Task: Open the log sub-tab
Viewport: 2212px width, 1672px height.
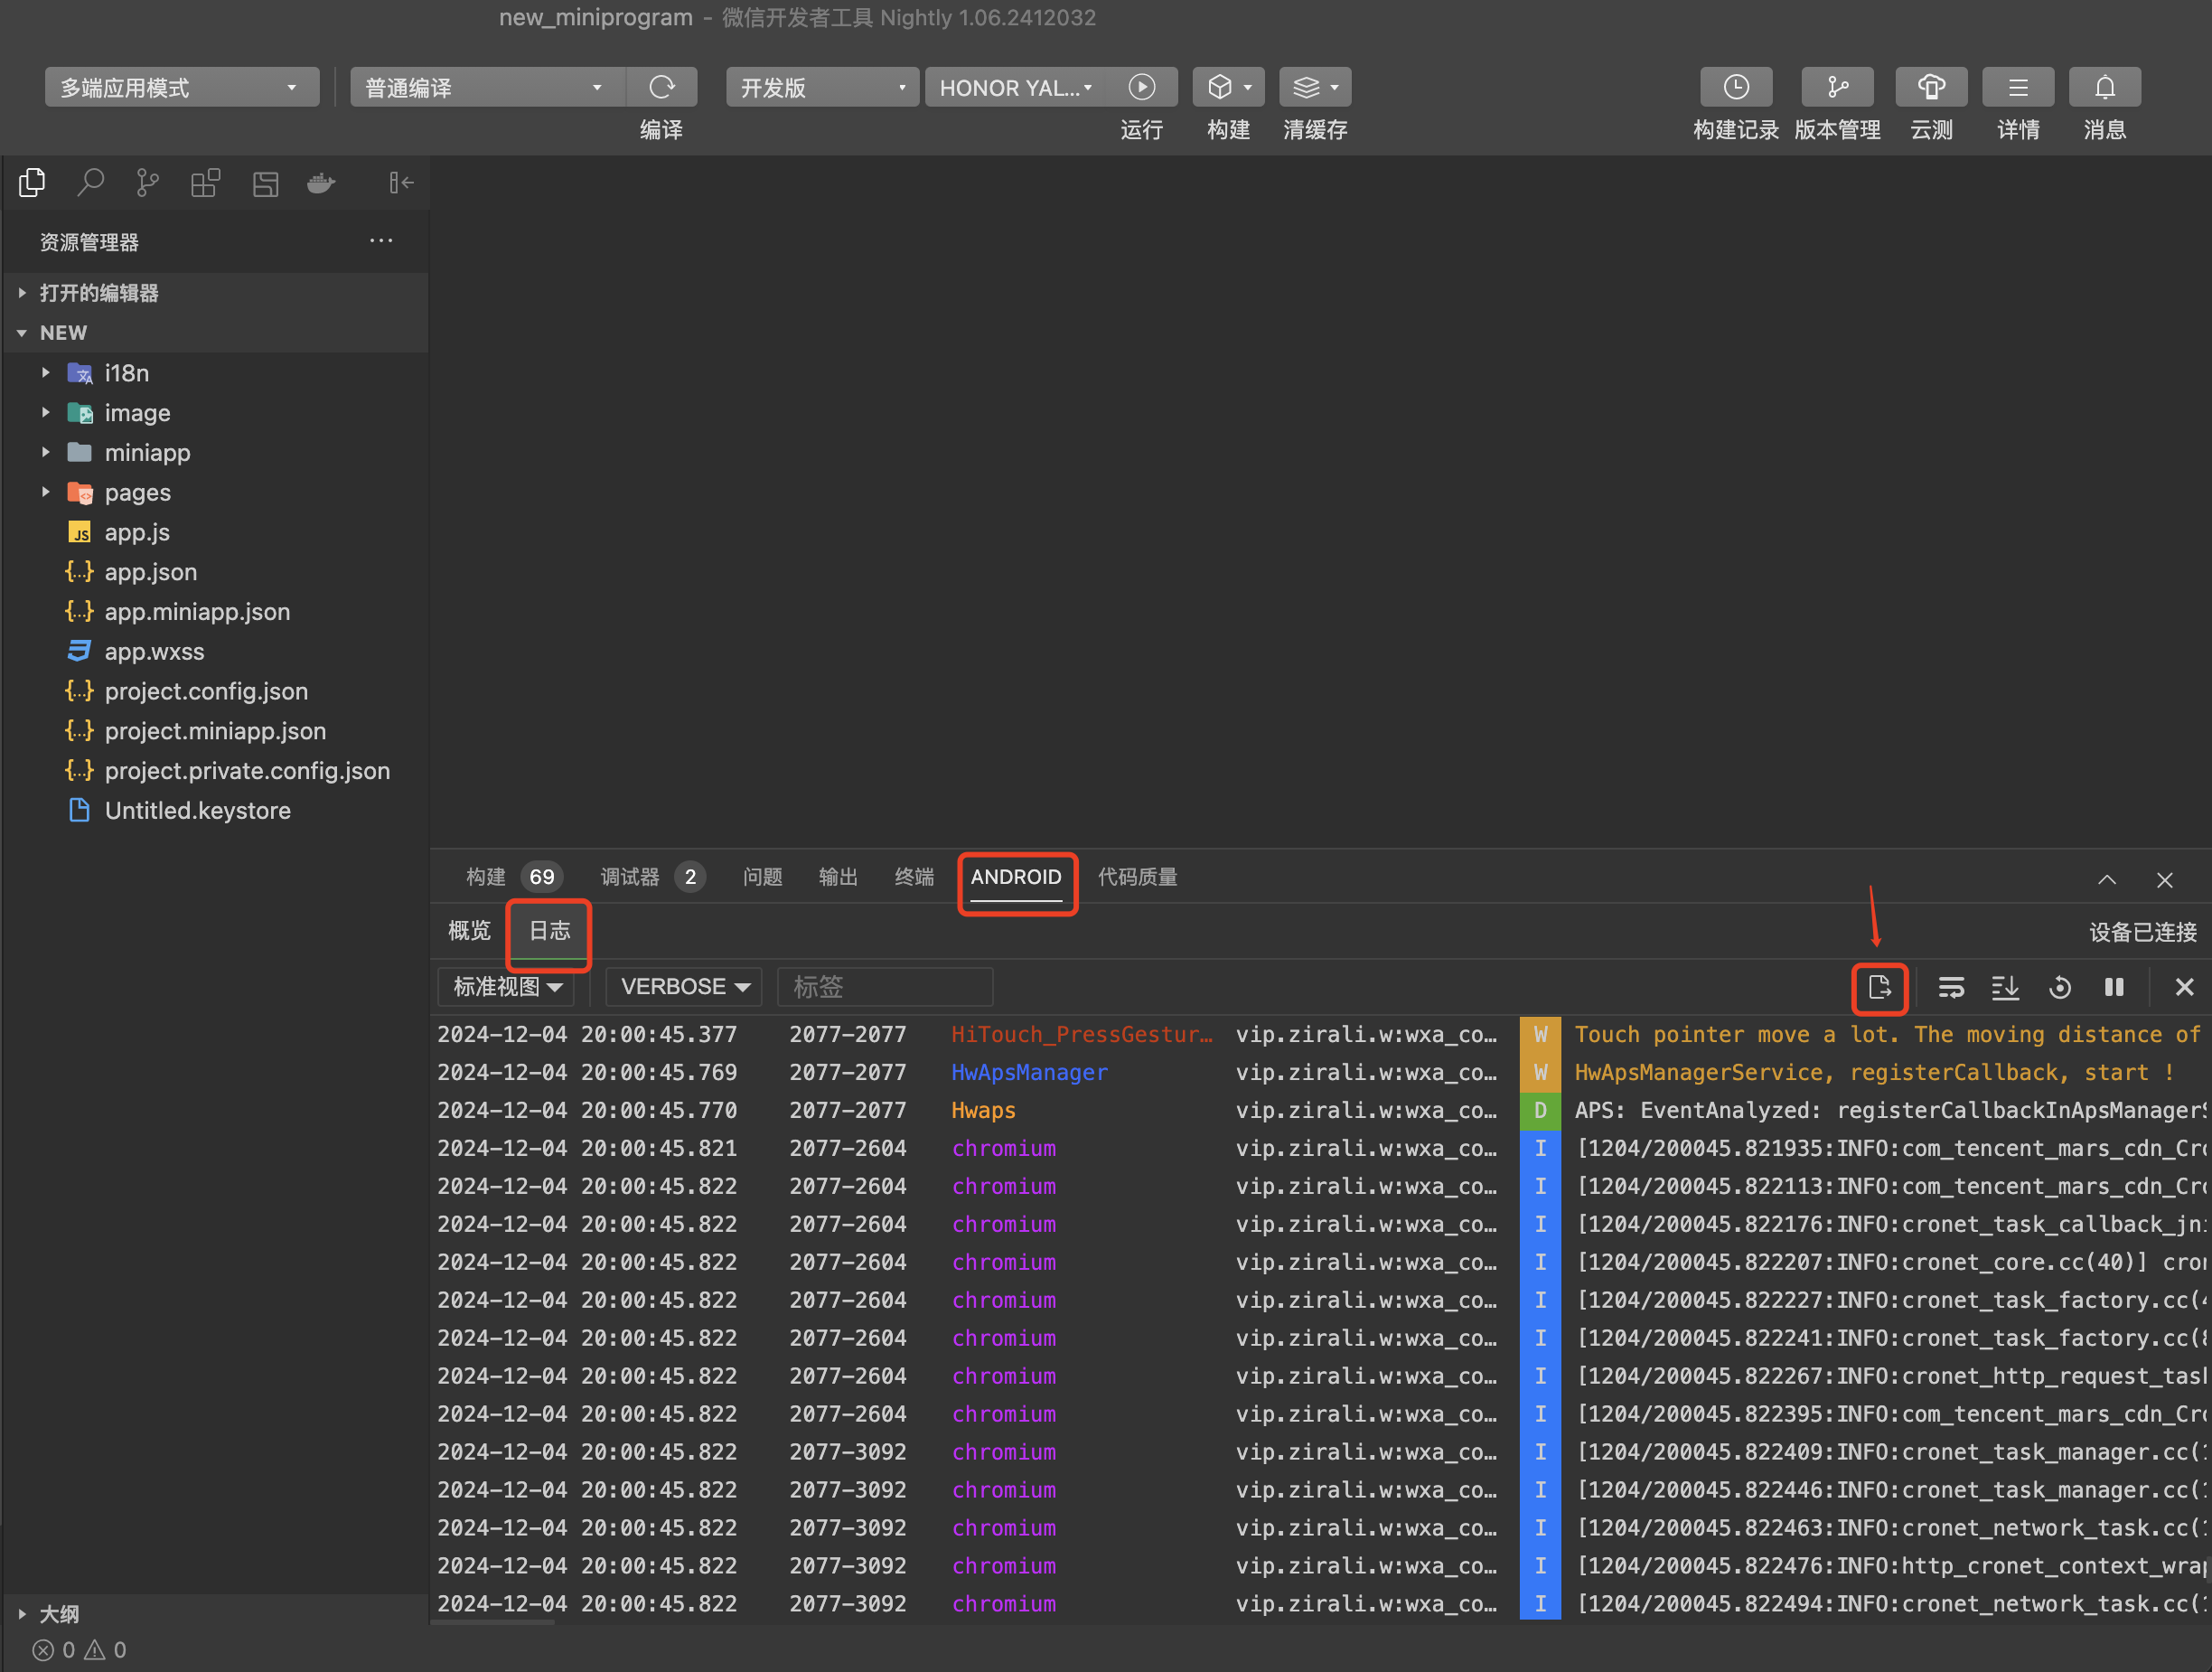Action: tap(549, 931)
